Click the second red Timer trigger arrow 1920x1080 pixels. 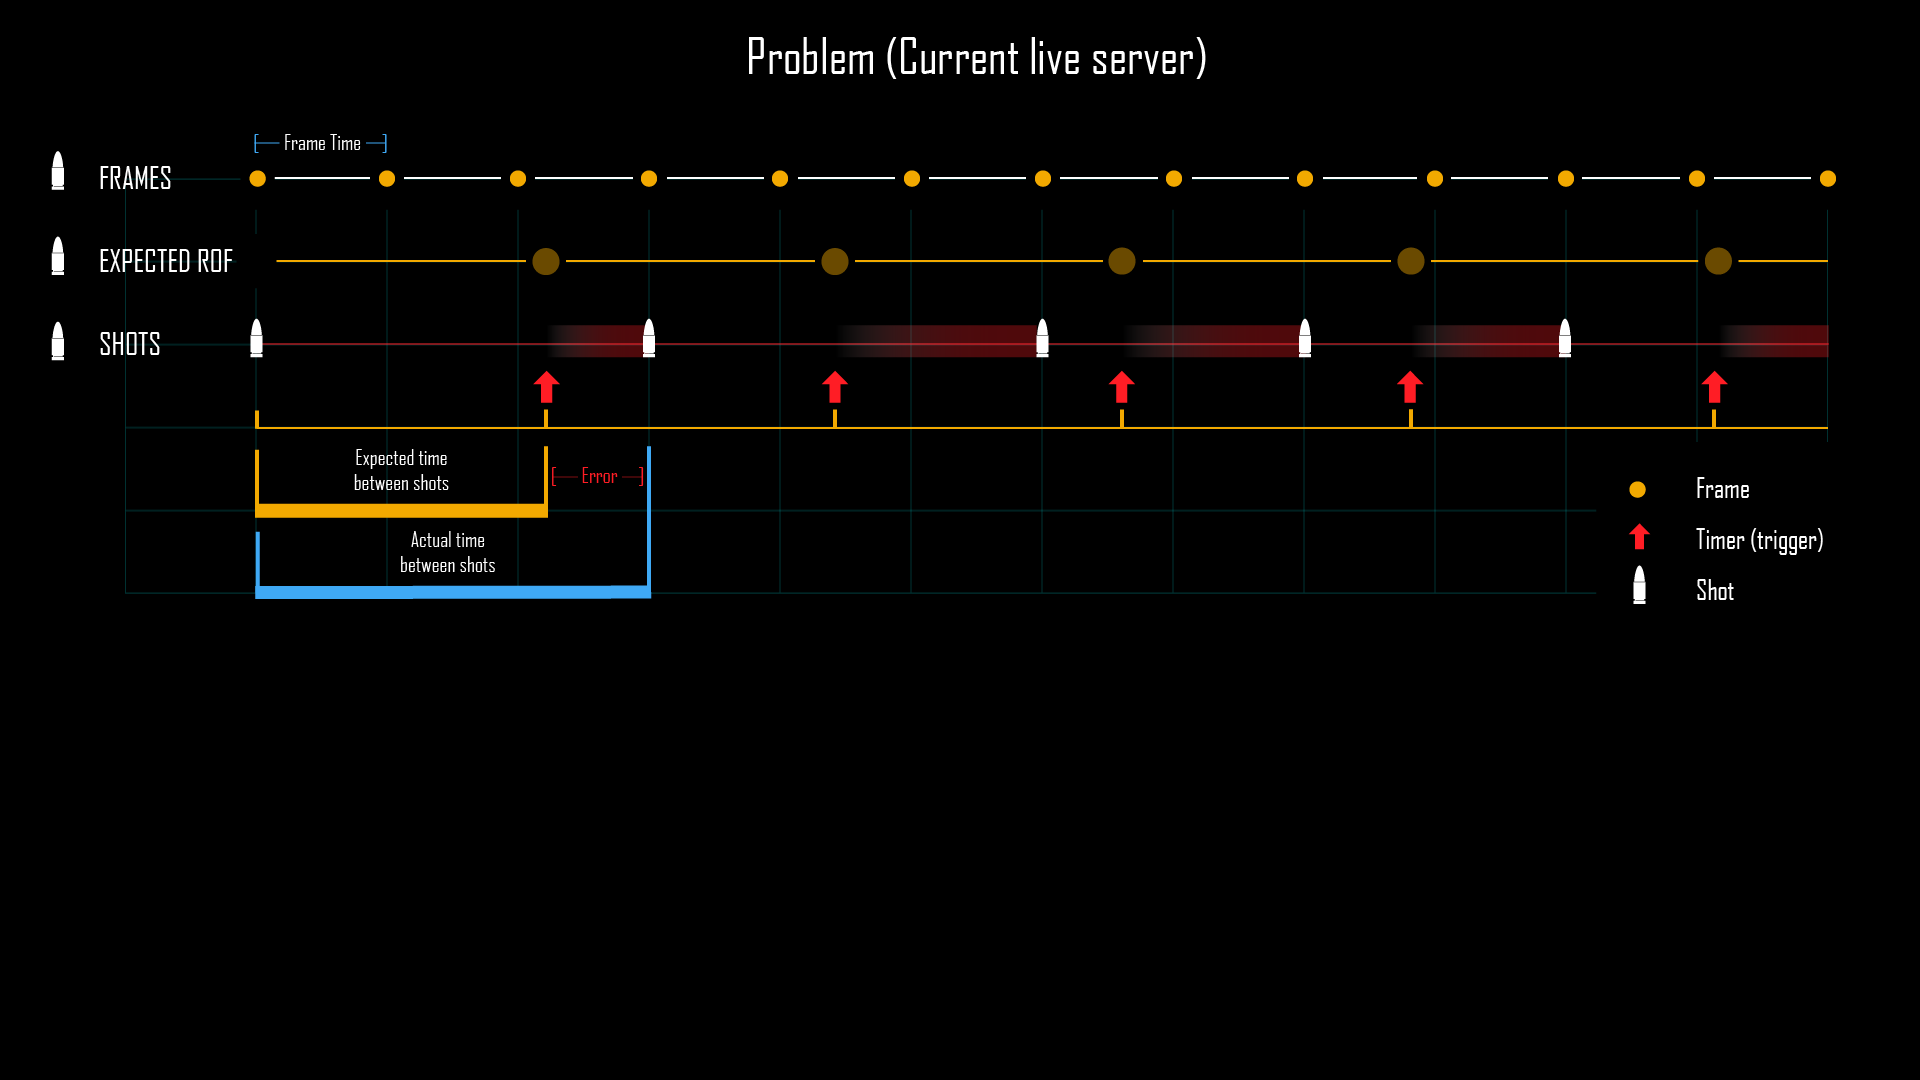coord(833,388)
